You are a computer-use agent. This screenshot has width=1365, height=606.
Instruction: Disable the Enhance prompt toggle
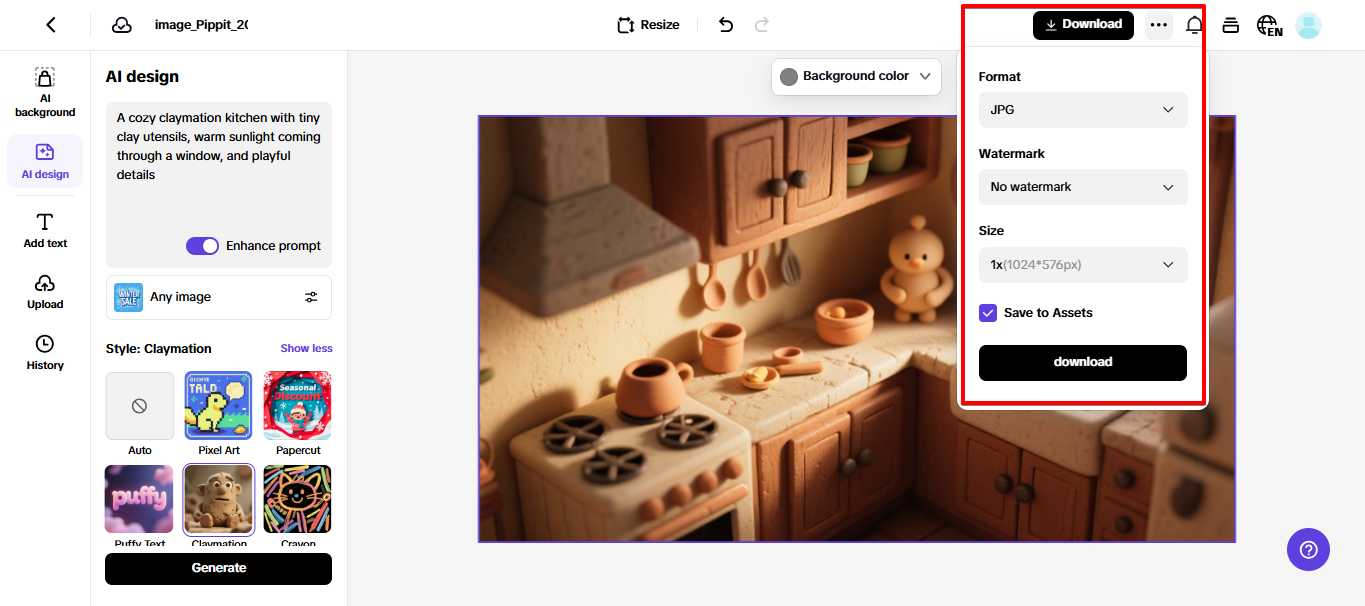[202, 245]
